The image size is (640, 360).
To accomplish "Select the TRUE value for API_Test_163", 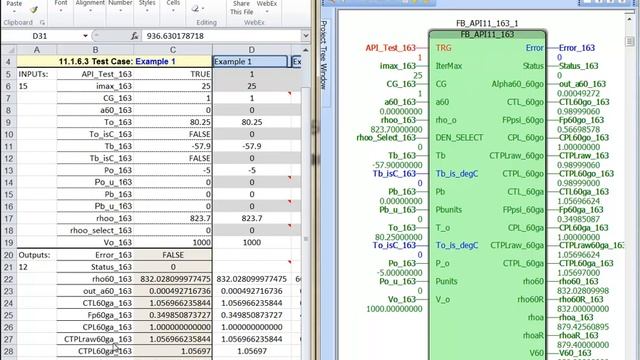I will (x=173, y=74).
